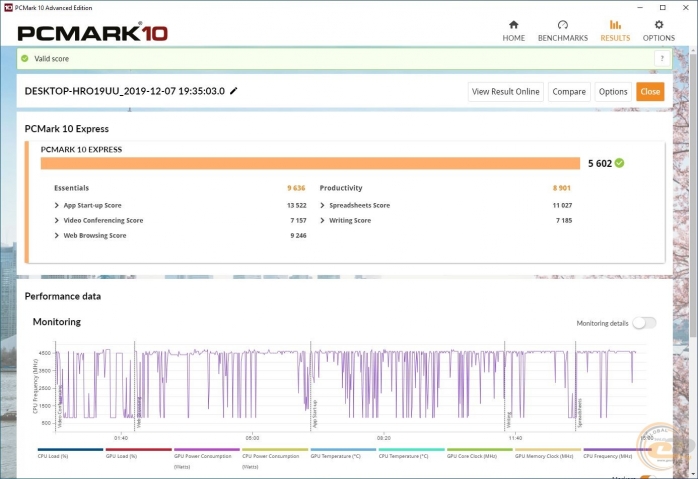698x479 pixels.
Task: Open the Home section
Action: (x=513, y=31)
